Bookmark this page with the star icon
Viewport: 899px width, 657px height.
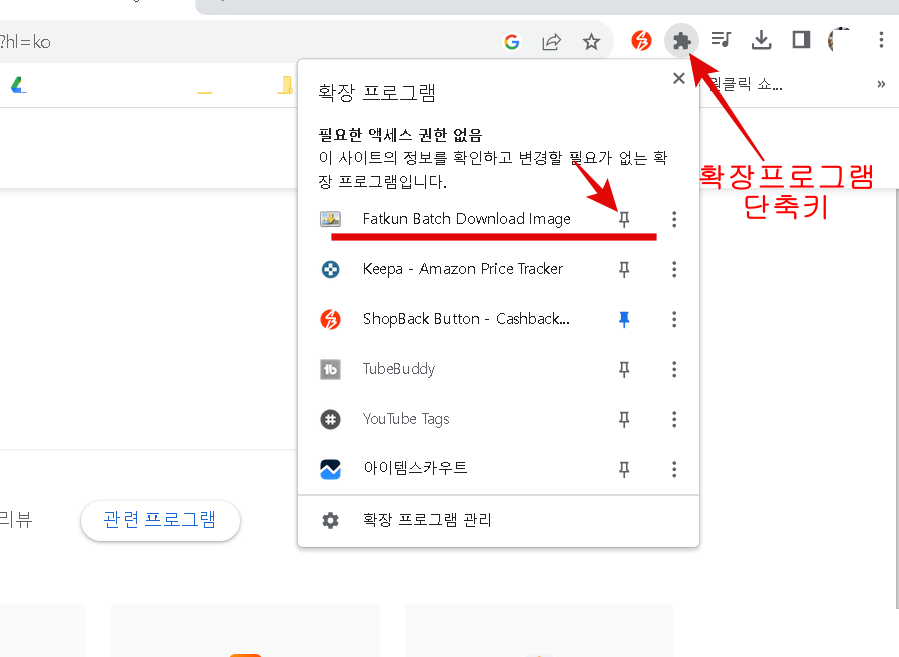coord(591,41)
